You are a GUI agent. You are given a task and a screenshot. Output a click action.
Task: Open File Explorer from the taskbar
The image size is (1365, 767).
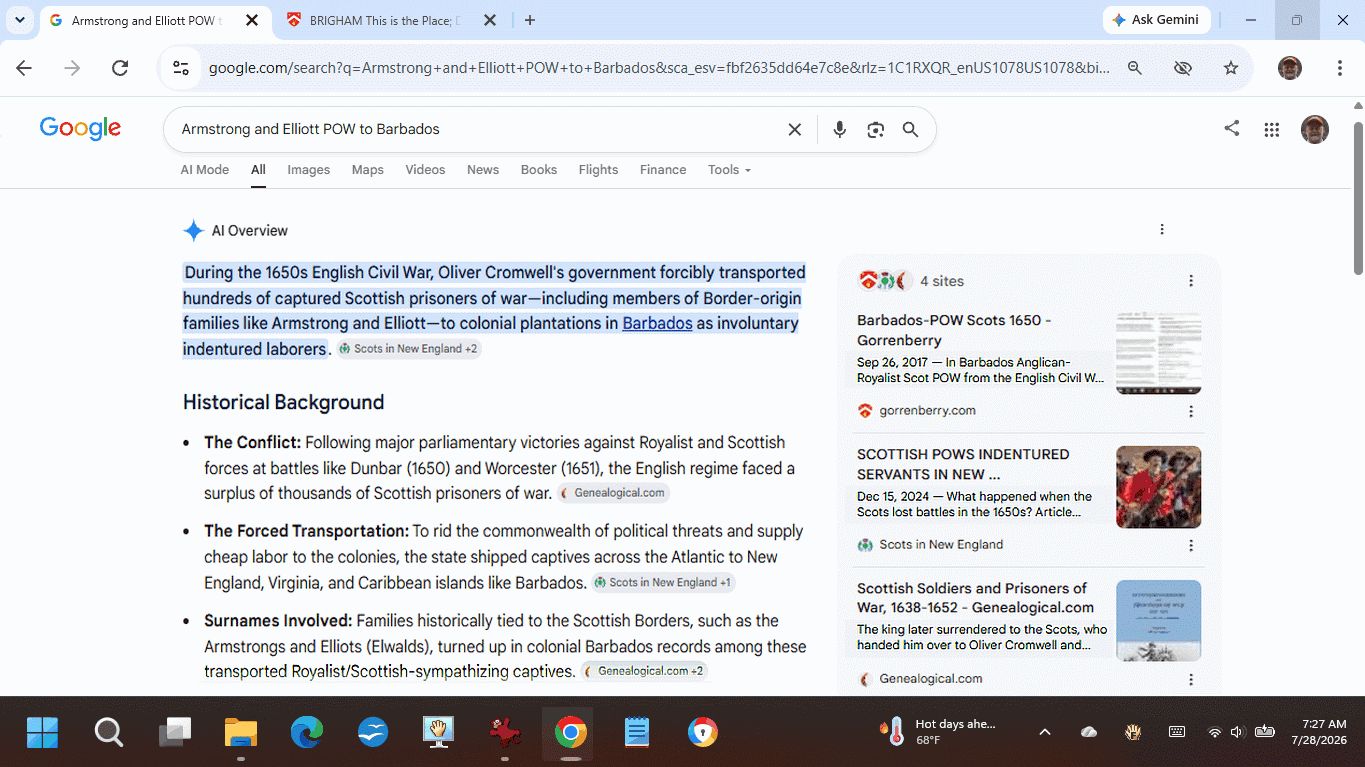pyautogui.click(x=241, y=733)
